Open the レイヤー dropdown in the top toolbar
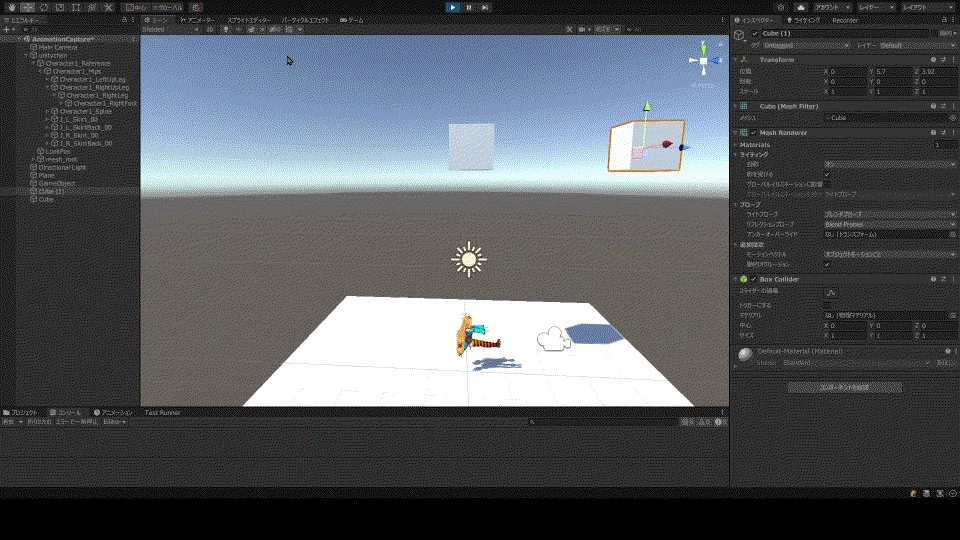Screen dimensions: 960x540 pyautogui.click(x=876, y=7)
